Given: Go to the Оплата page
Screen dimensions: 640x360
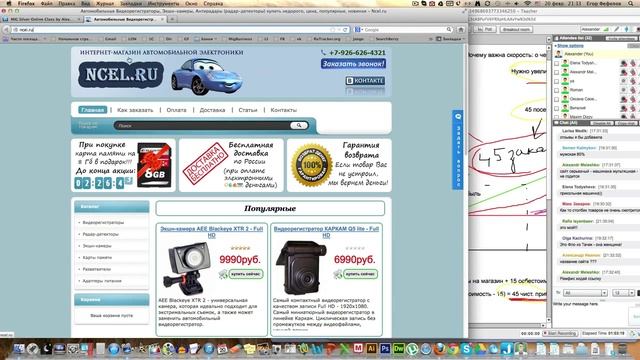Looking at the screenshot, I should point(176,110).
